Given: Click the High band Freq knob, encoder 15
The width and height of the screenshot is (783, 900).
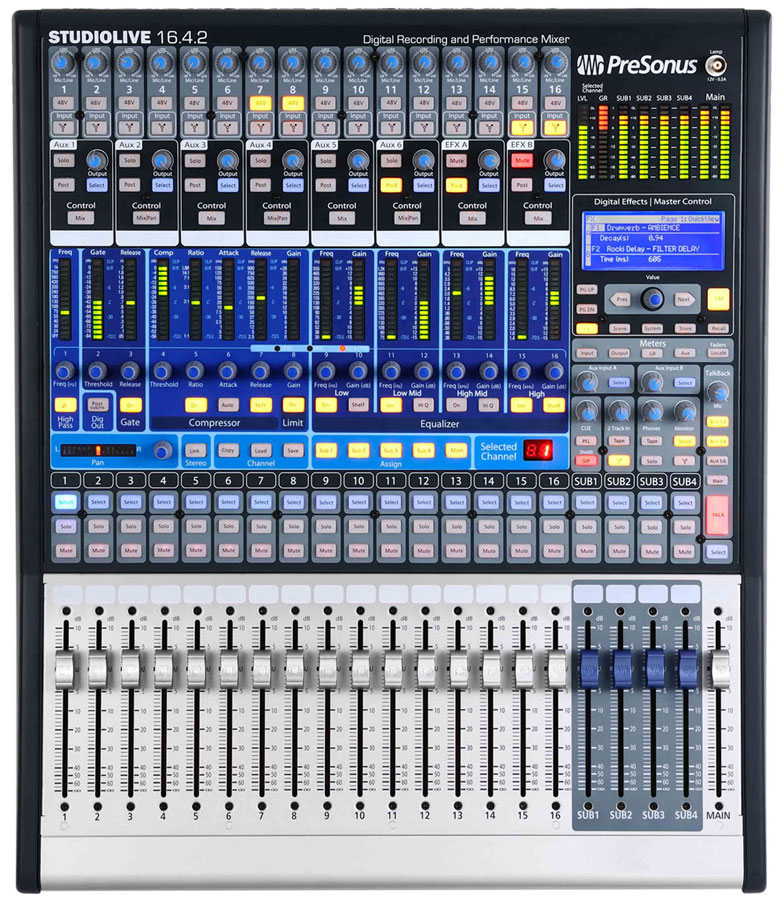Looking at the screenshot, I should [521, 371].
